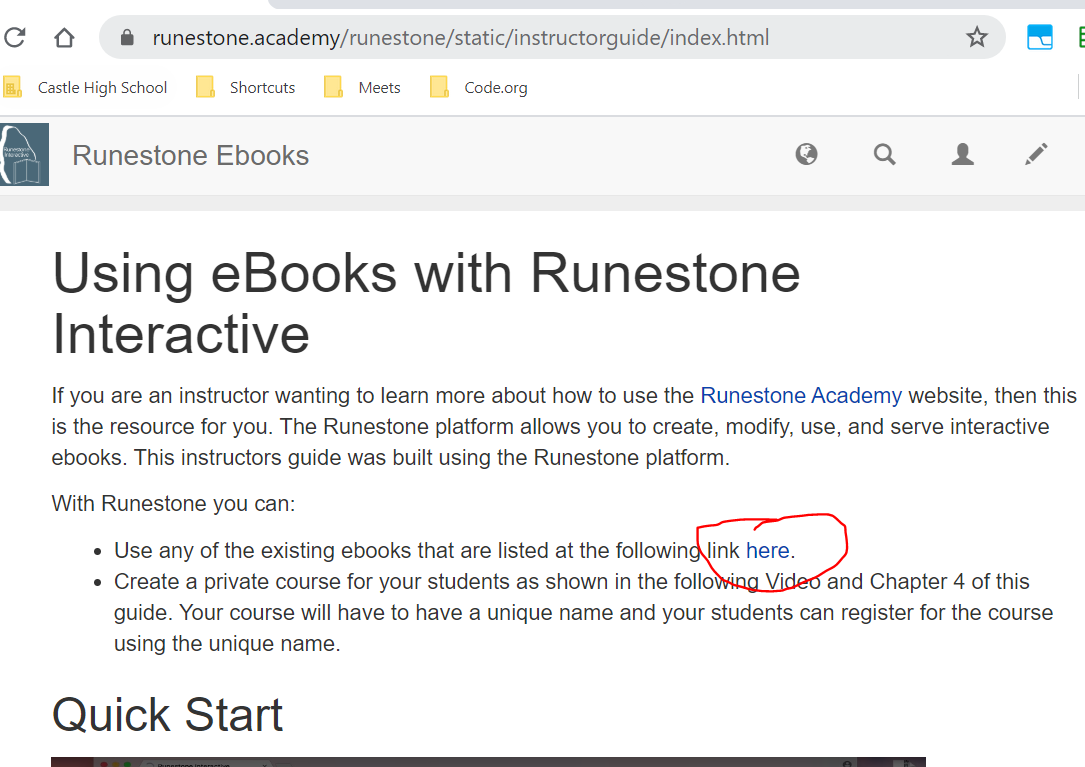Click the 'Using eBooks with Runestone Interactive' heading

[426, 303]
